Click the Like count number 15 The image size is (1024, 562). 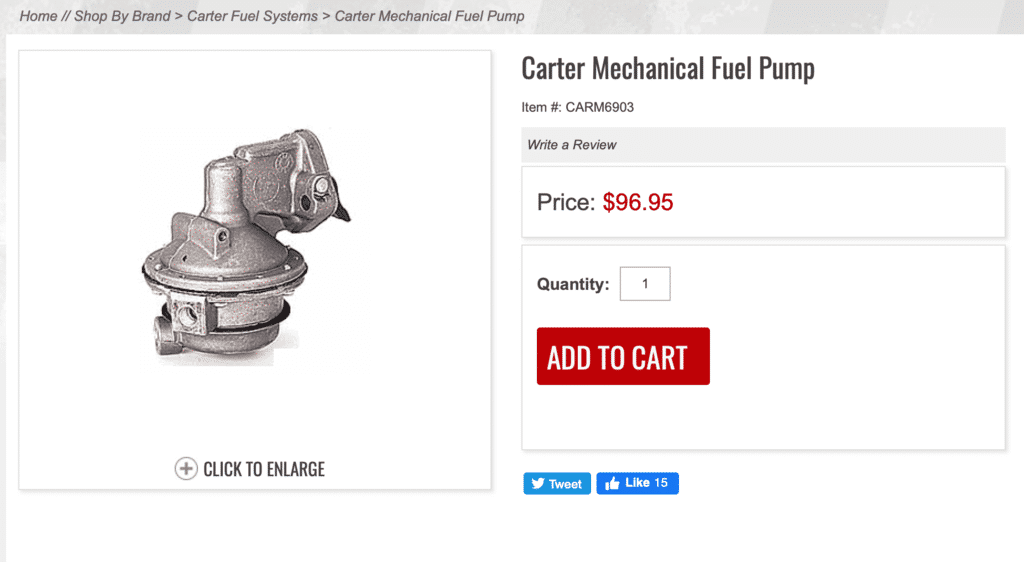[x=661, y=483]
